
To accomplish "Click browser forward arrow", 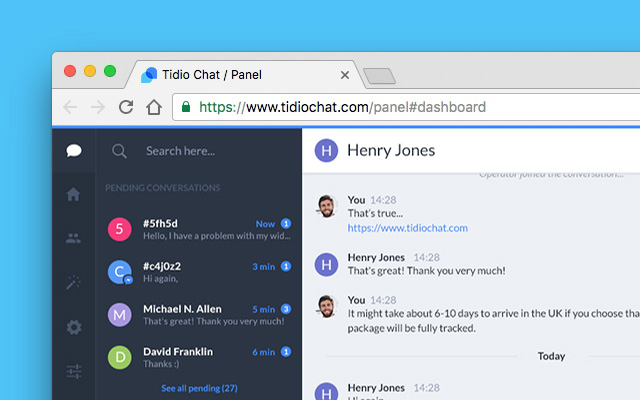I will (98, 107).
